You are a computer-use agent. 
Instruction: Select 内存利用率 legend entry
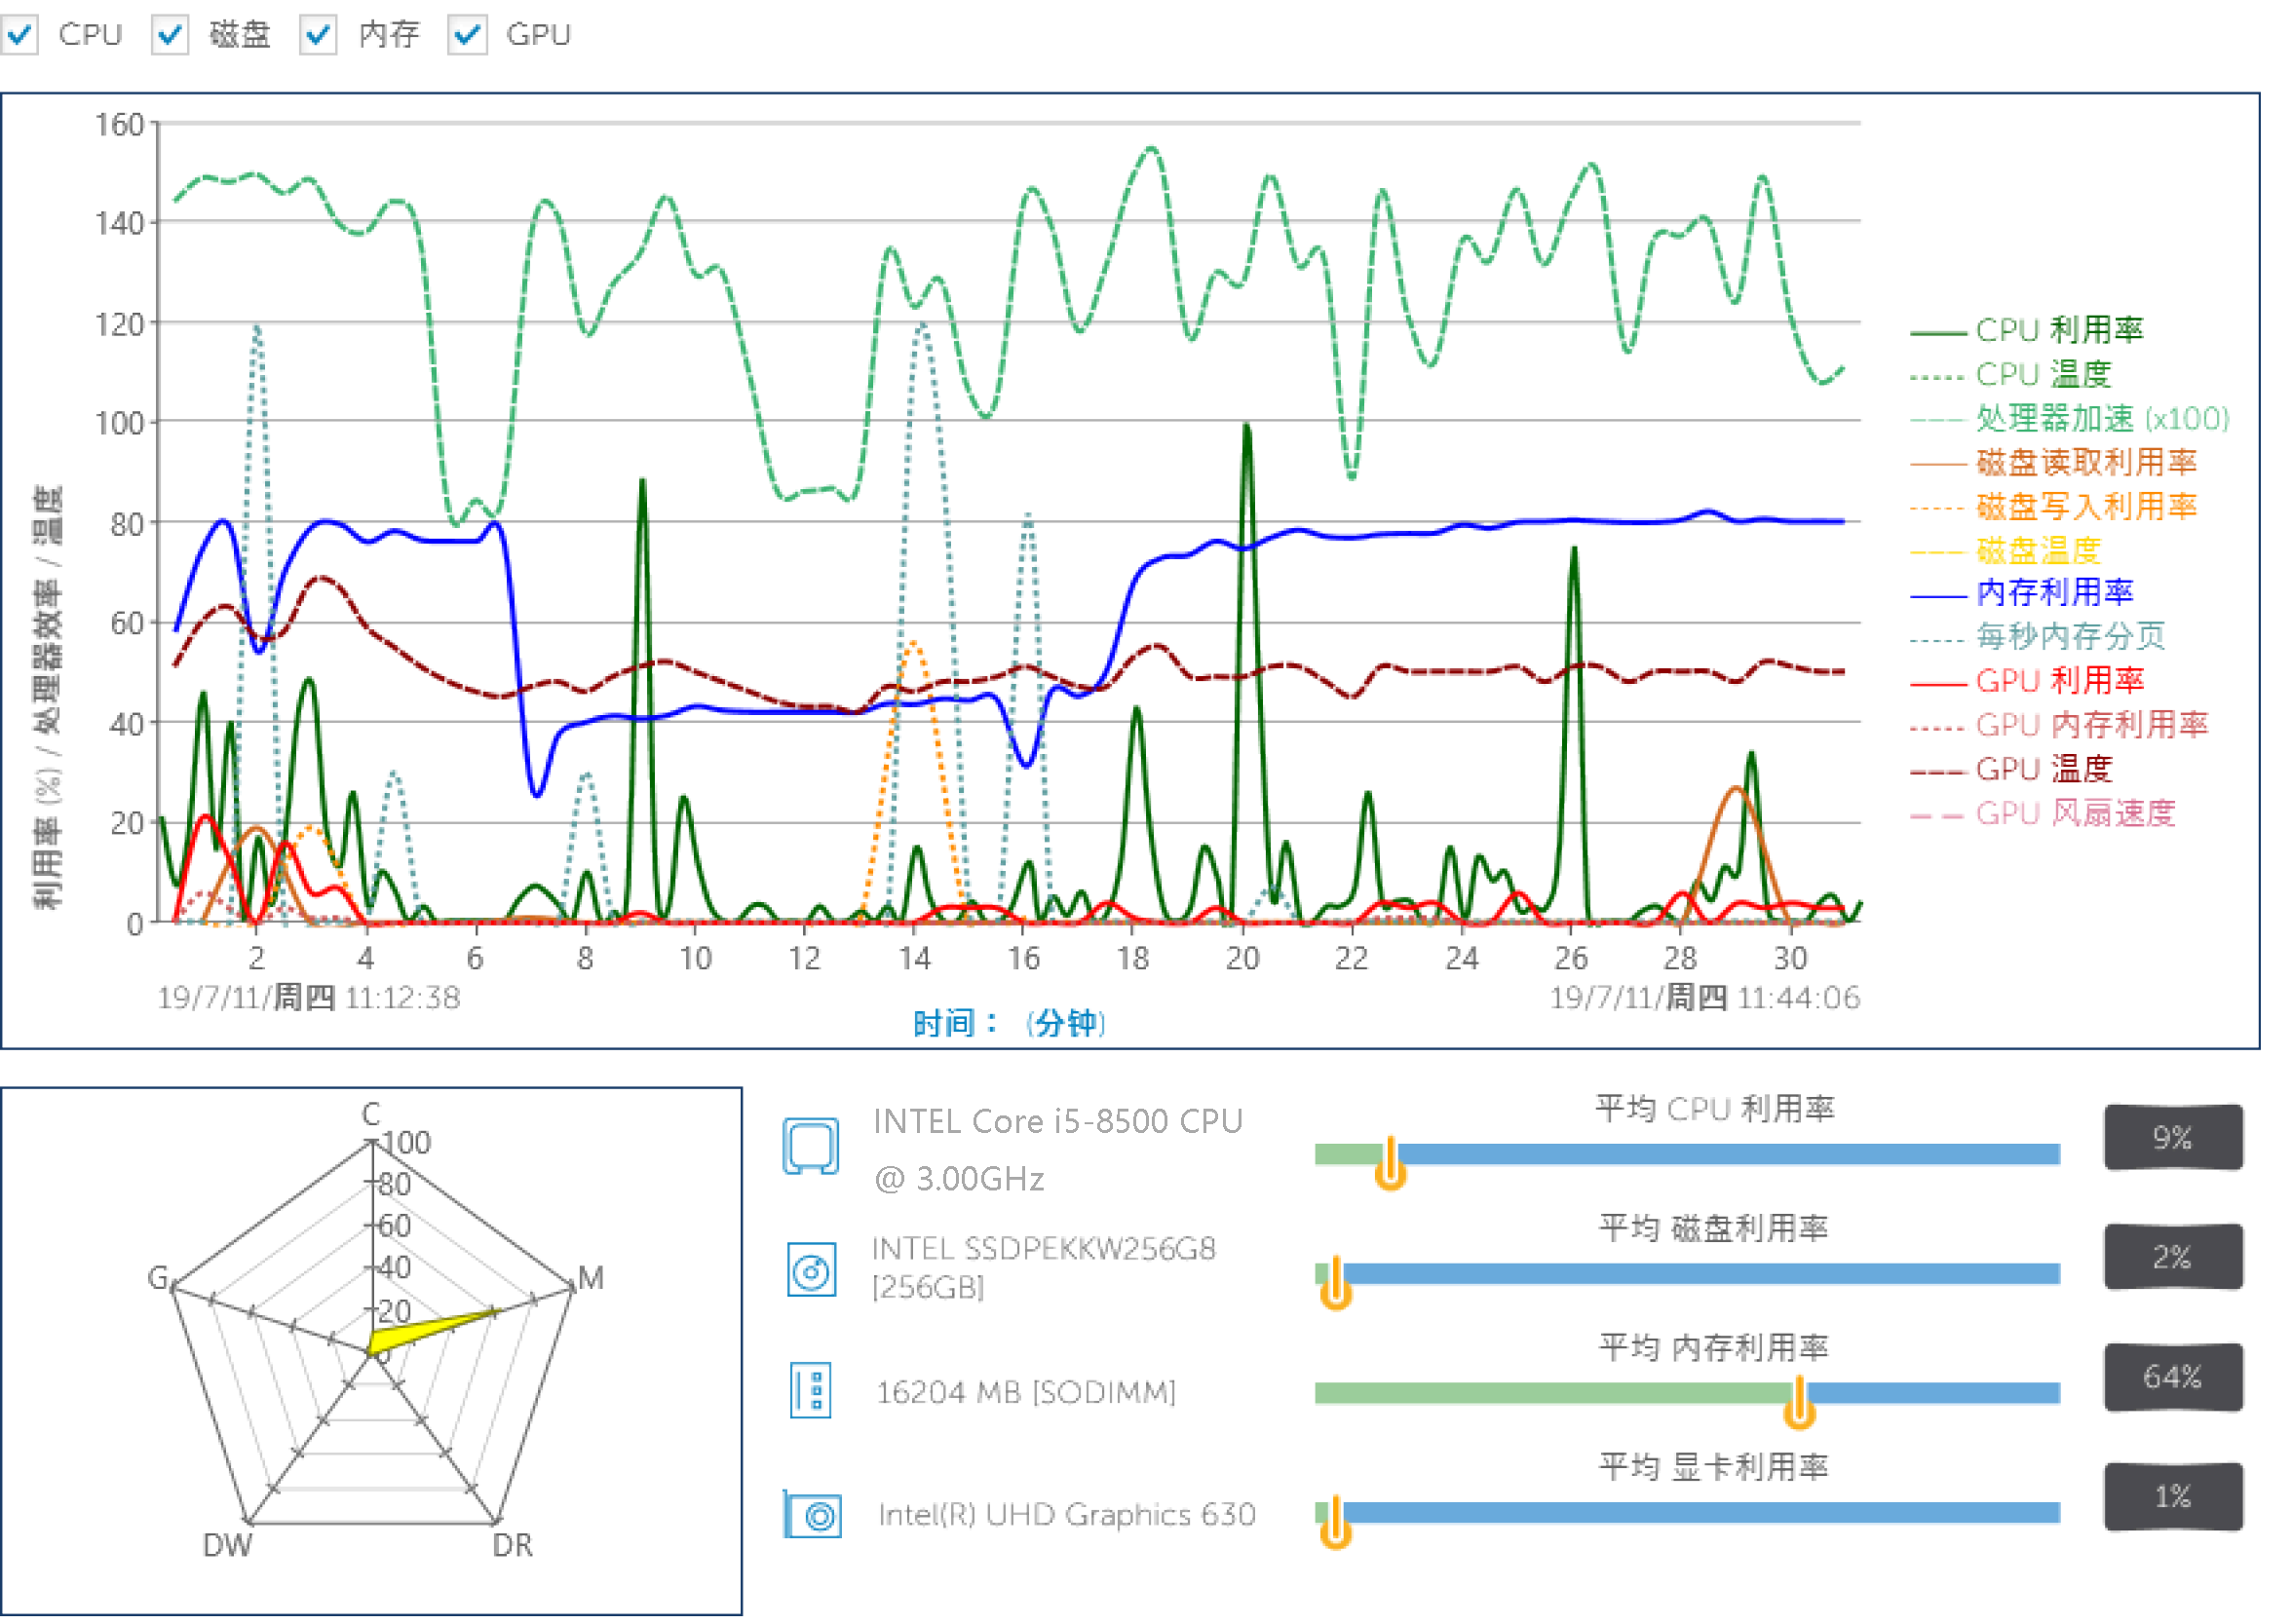coord(2054,593)
